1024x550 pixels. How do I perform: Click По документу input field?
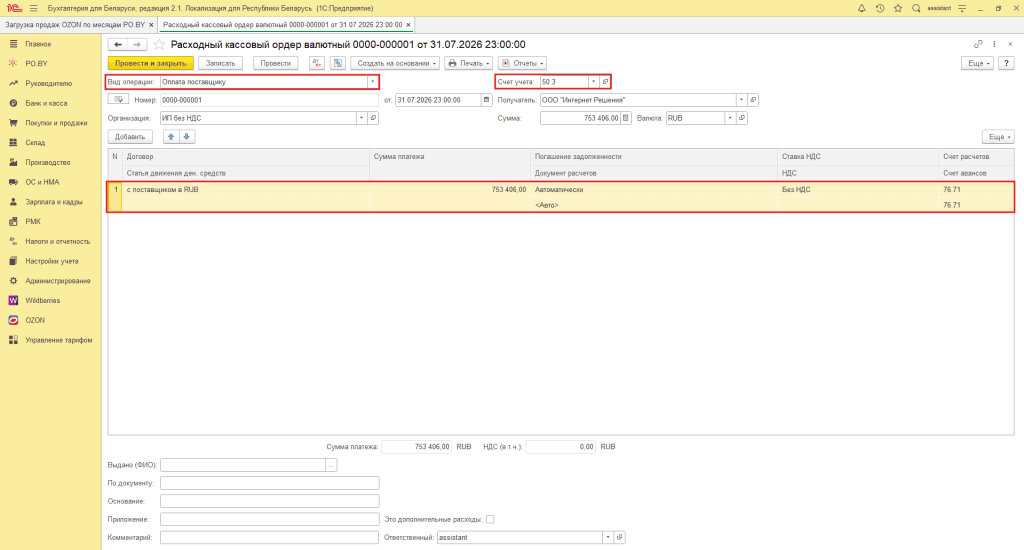coord(270,483)
